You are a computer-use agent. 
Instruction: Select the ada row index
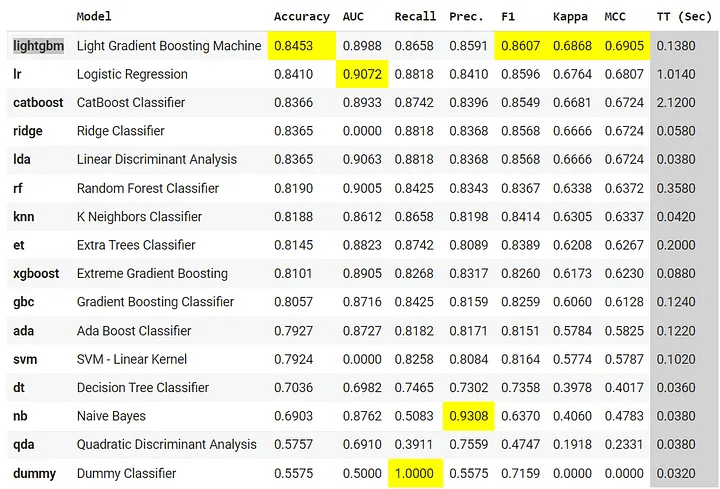23,331
